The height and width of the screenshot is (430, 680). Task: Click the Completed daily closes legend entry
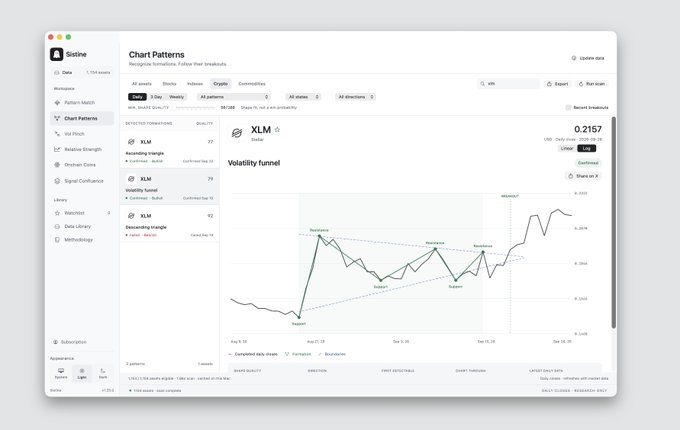pyautogui.click(x=252, y=354)
